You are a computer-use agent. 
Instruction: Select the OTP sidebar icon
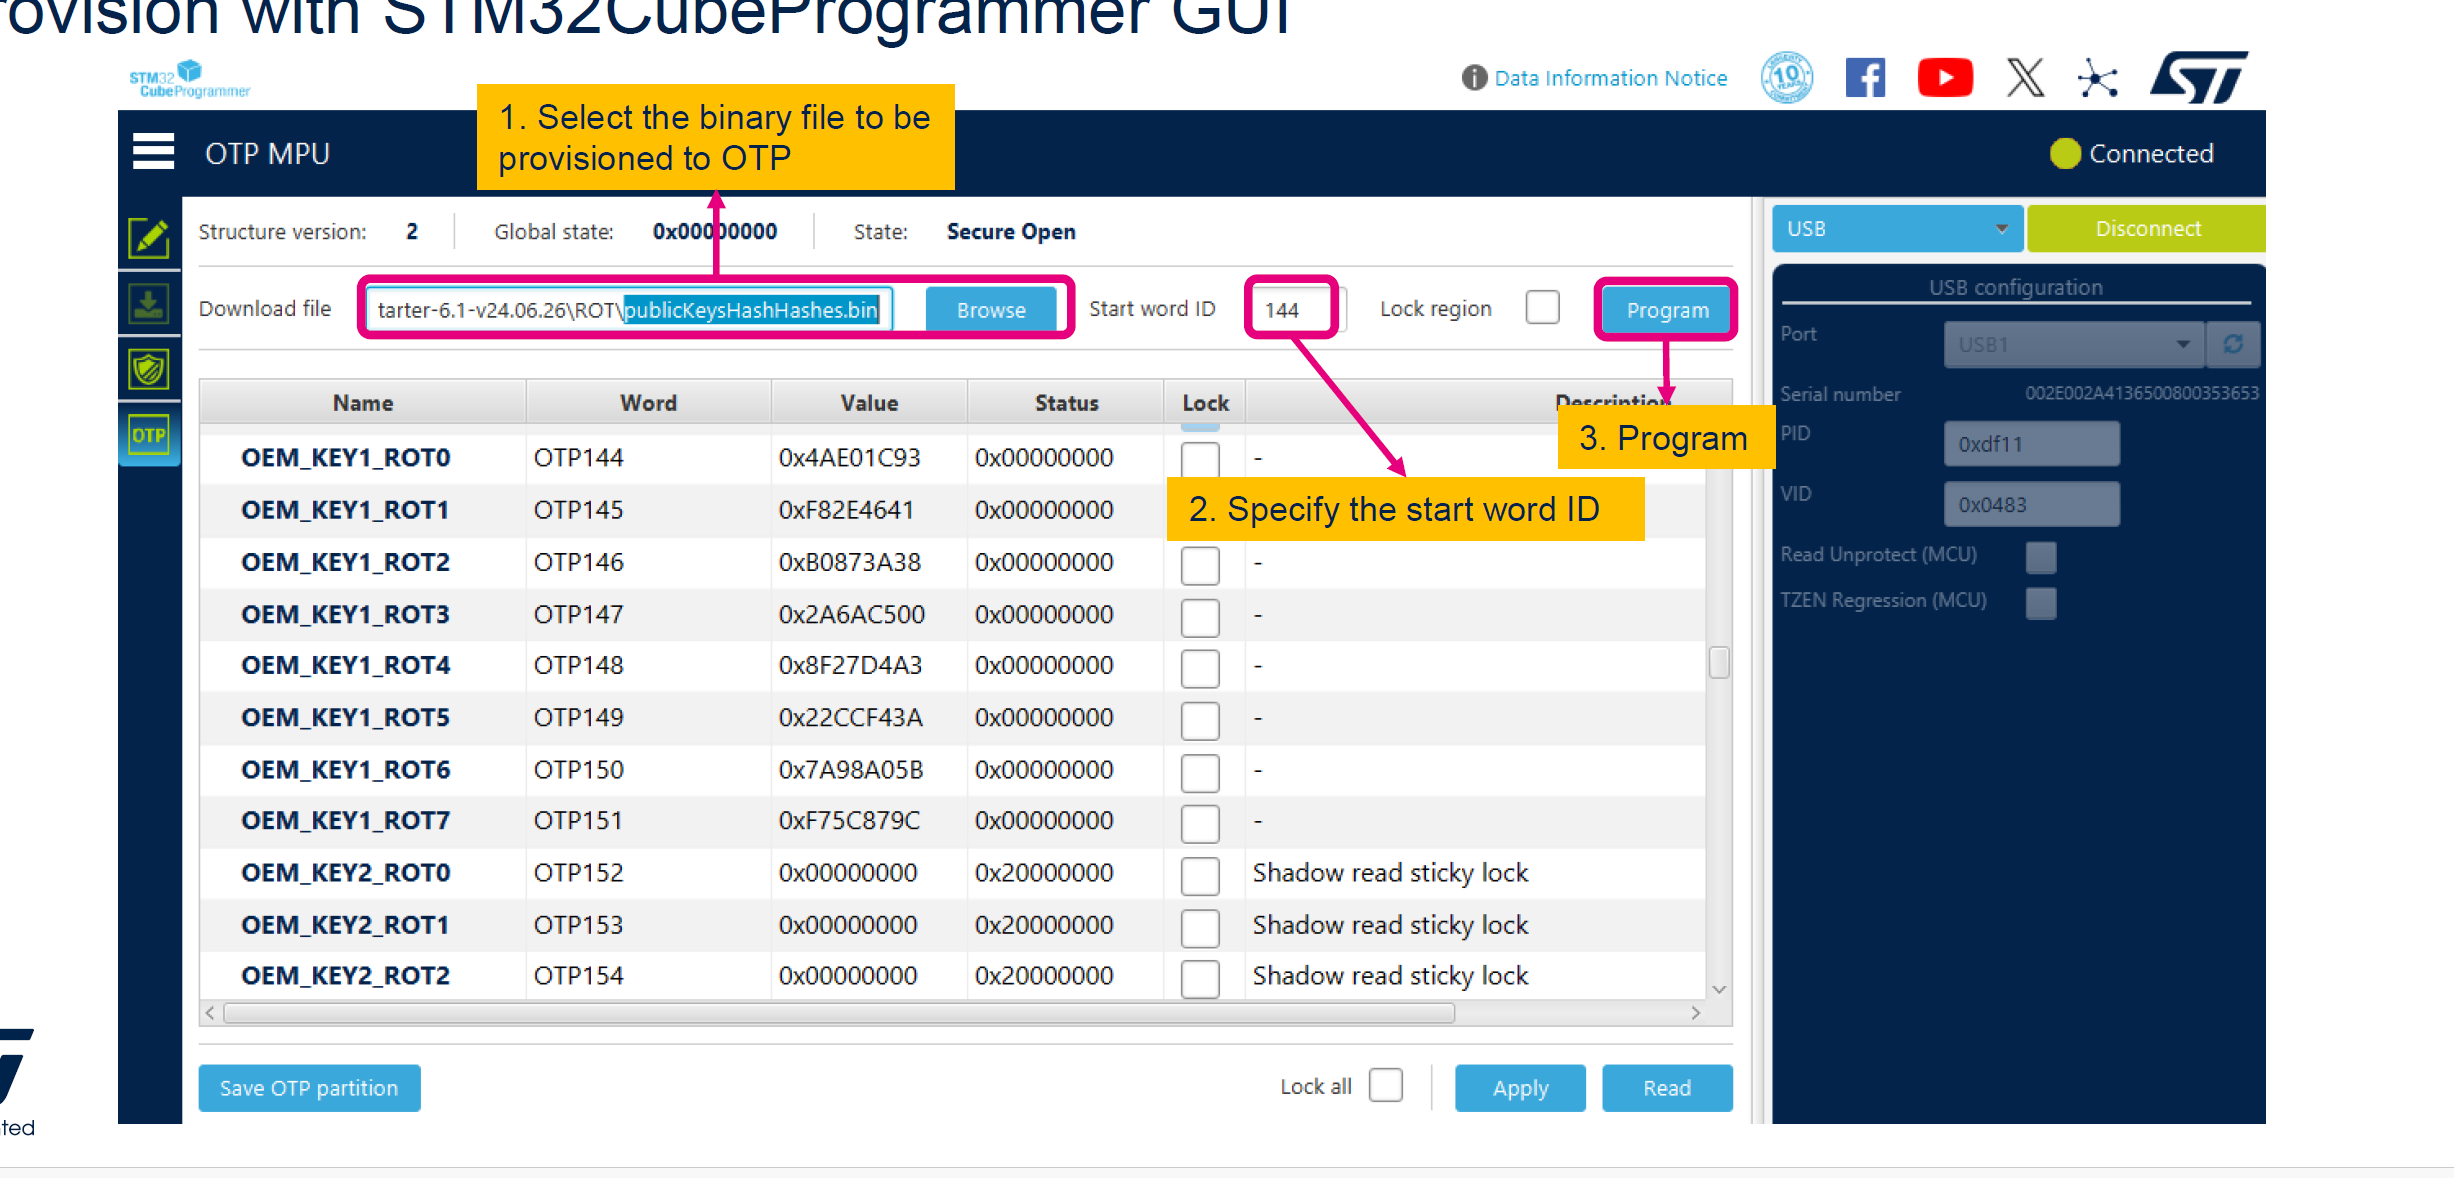click(149, 435)
